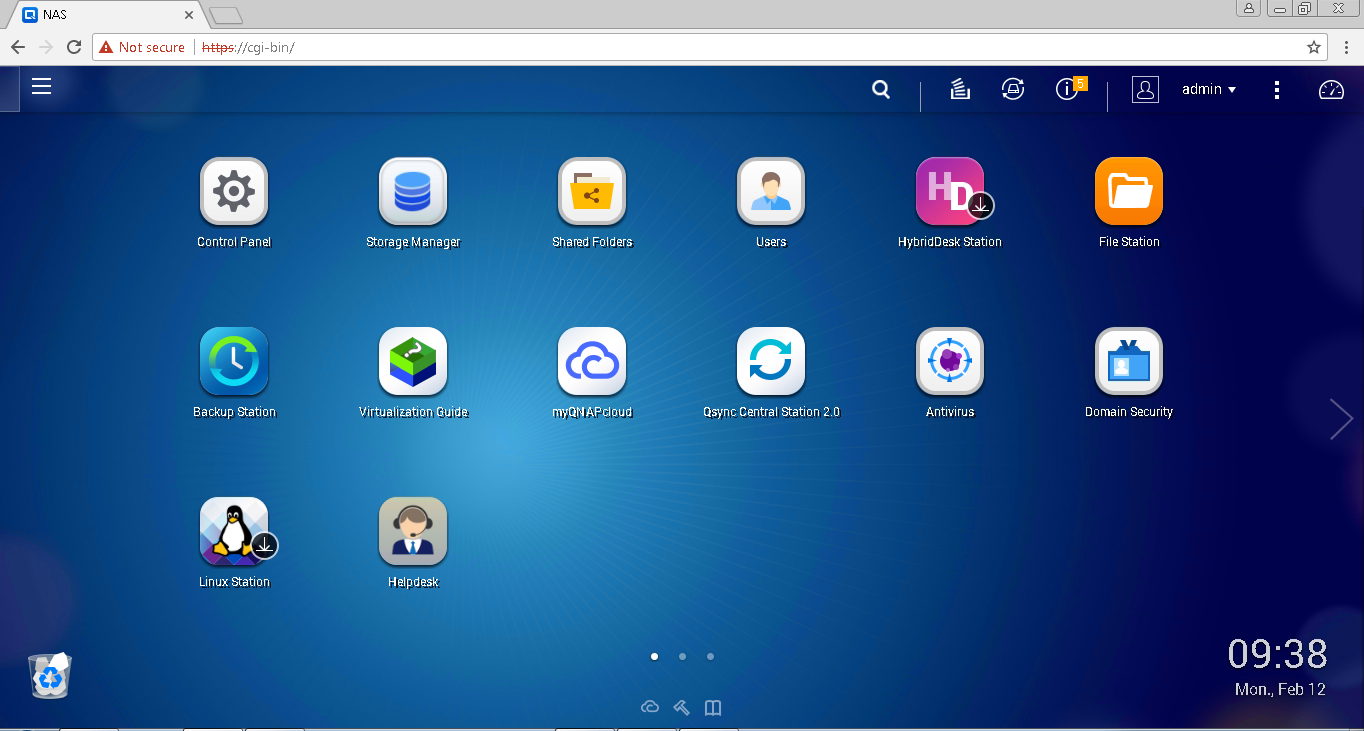View event notifications with badge 5
Viewport: 1364px width, 731px height.
1070,88
